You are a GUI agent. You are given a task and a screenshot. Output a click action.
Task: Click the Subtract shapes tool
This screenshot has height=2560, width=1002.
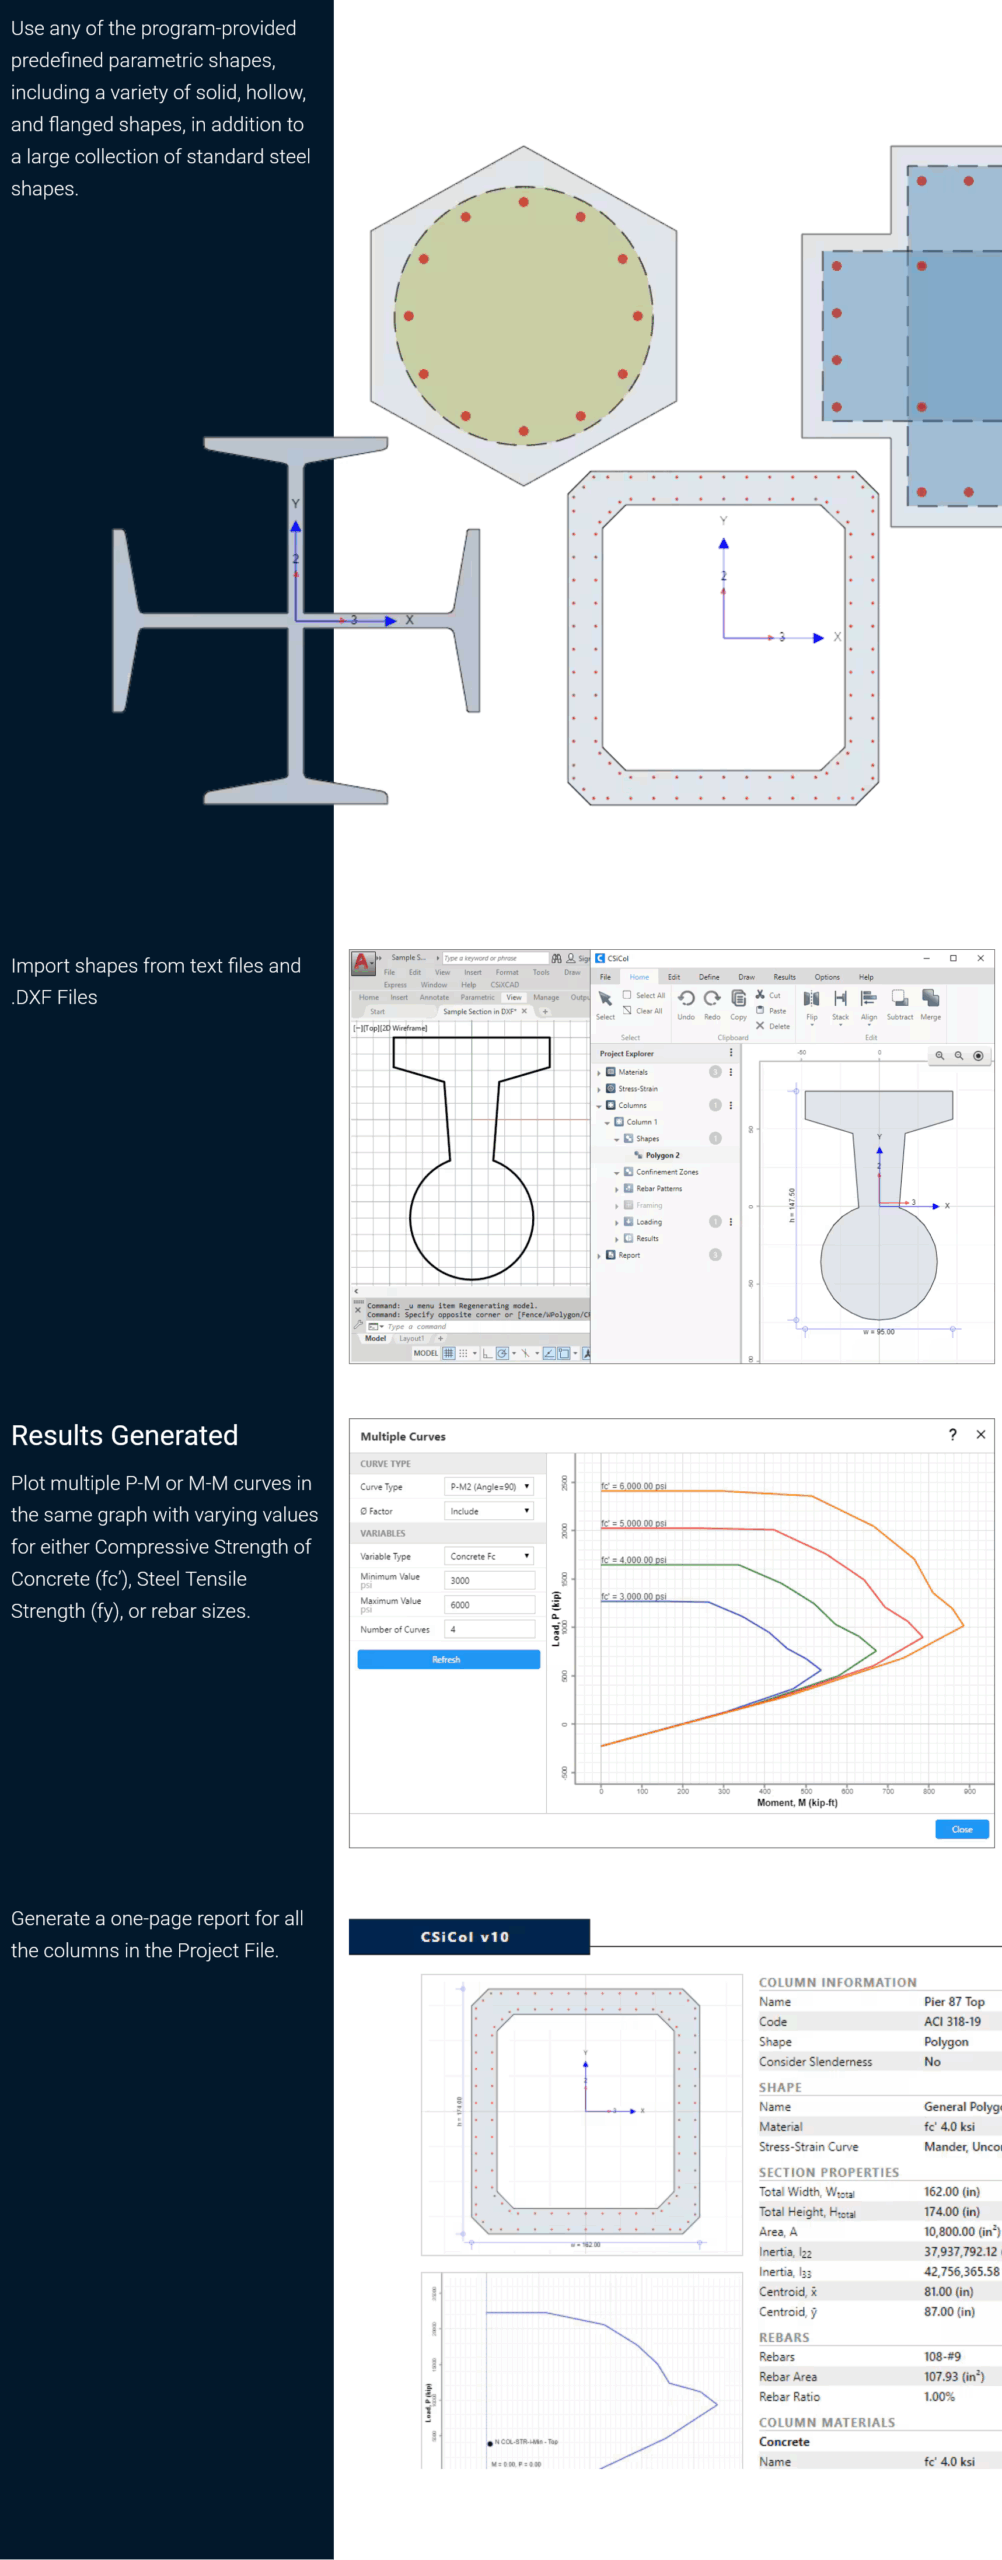[900, 999]
